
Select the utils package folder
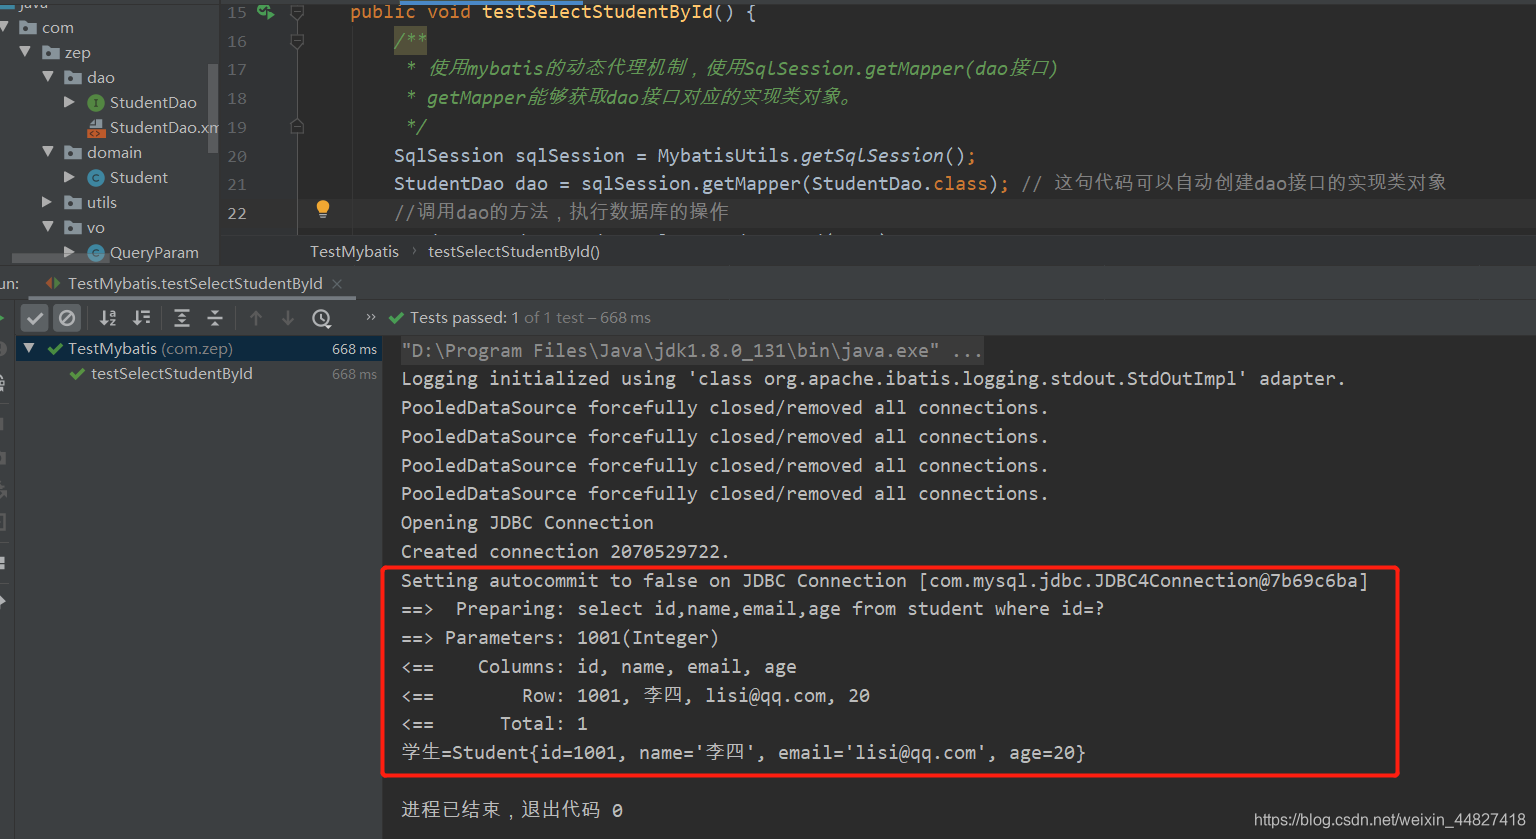[x=91, y=202]
